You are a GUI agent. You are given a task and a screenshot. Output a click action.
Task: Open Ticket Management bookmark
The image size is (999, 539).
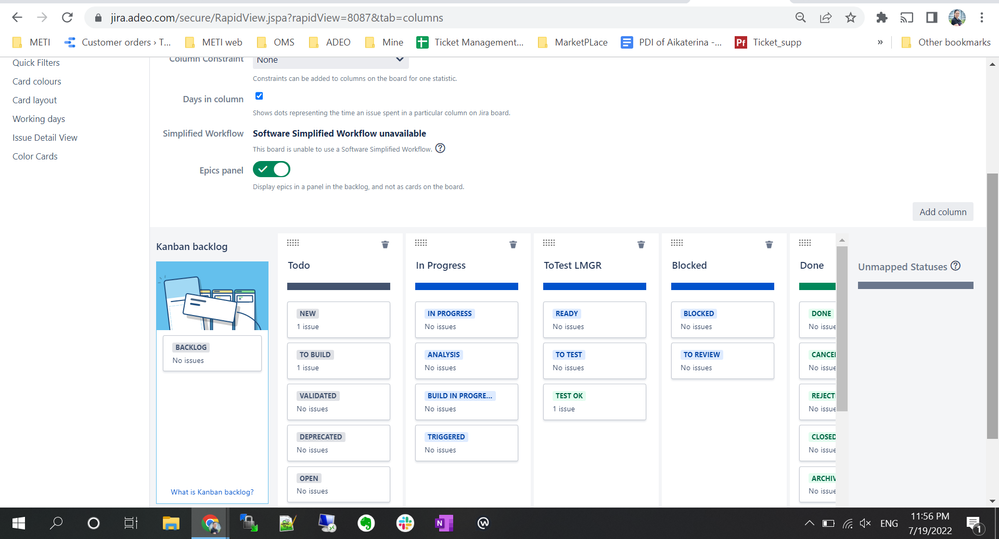pos(470,42)
